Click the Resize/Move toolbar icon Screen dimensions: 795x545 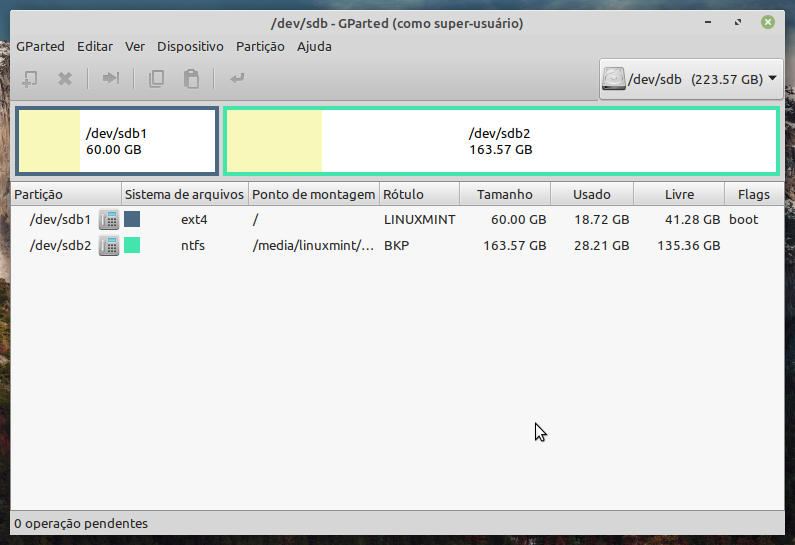click(111, 78)
